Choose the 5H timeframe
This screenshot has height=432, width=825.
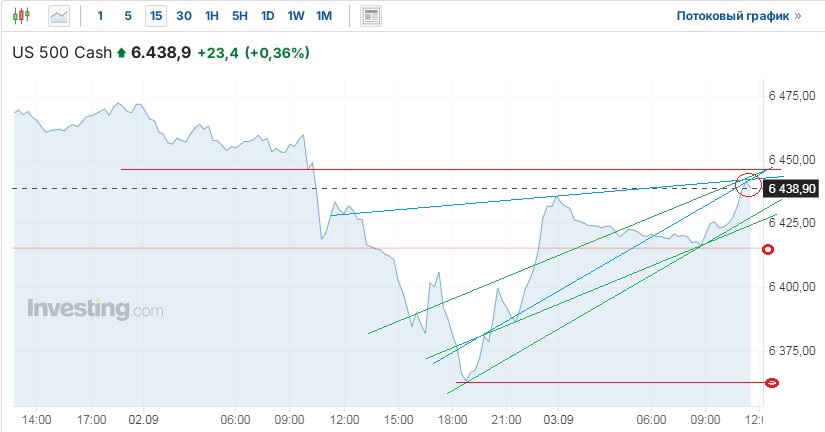coord(239,16)
